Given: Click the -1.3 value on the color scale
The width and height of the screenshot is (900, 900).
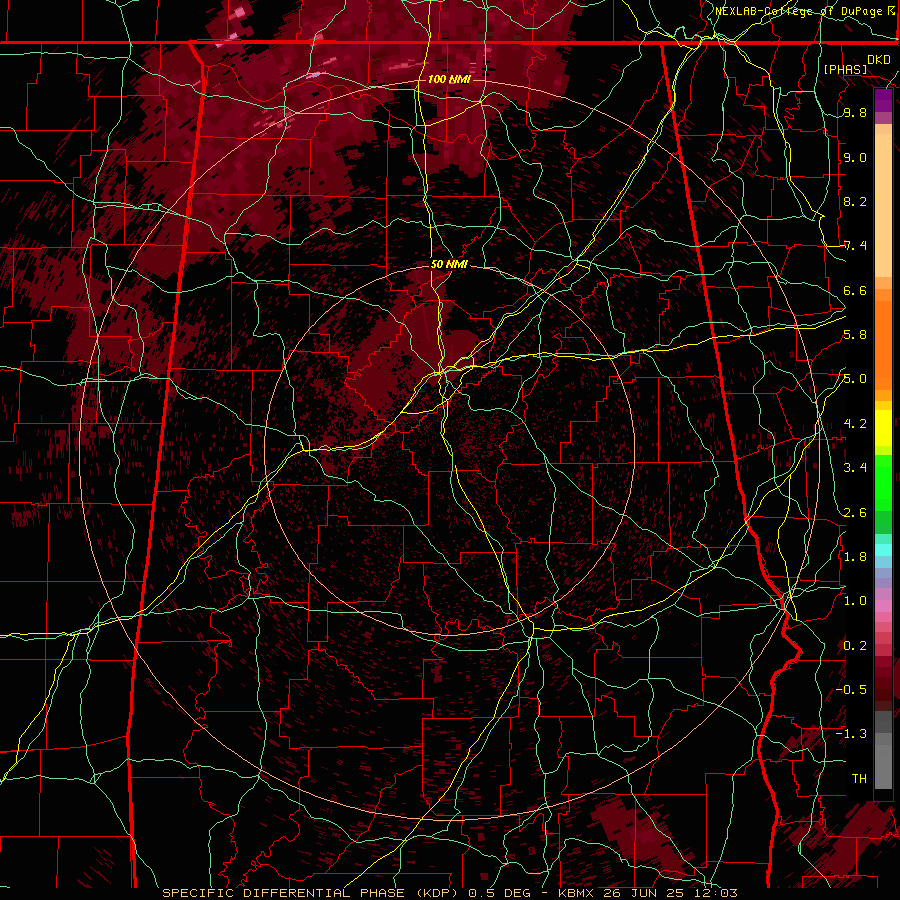Looking at the screenshot, I should click(851, 734).
